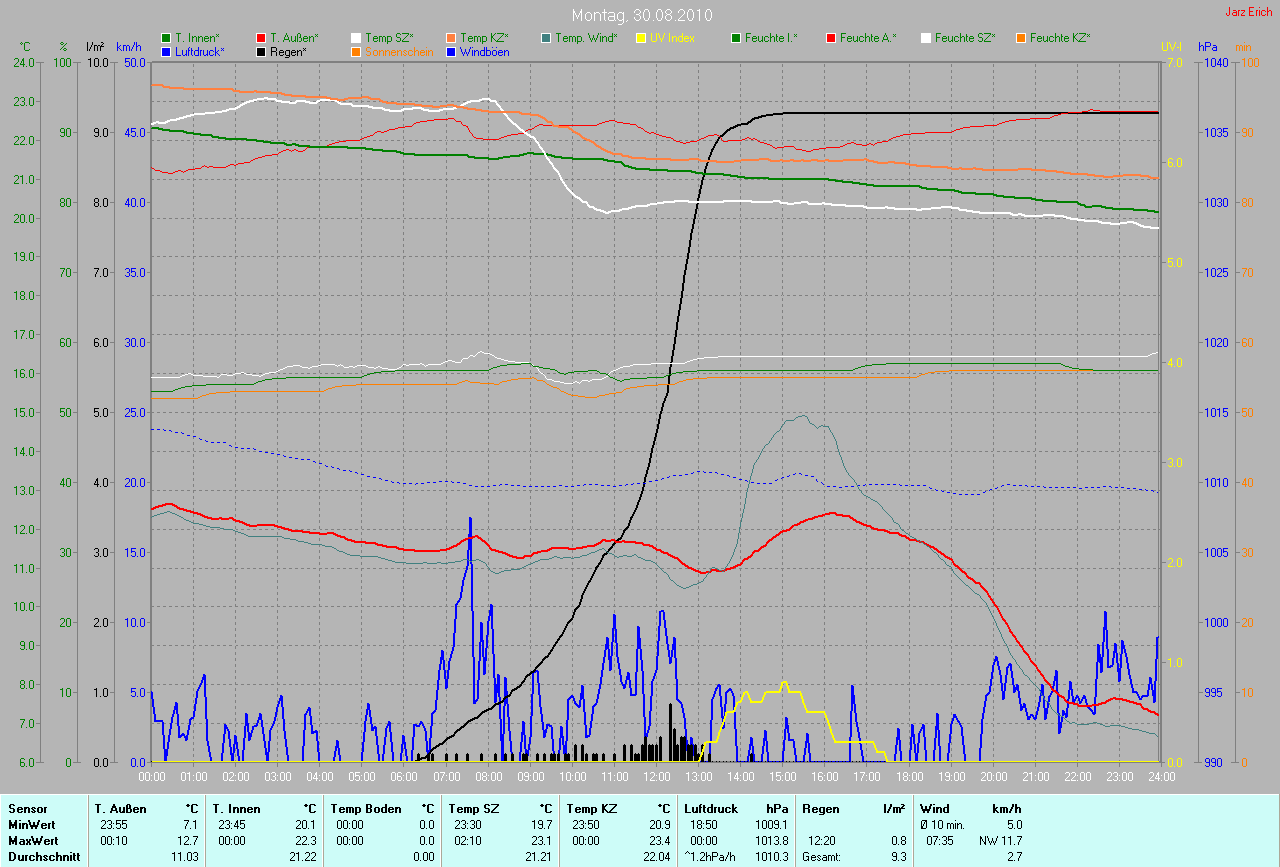Image resolution: width=1280 pixels, height=867 pixels.
Task: Click the 'Jarz Erich' author label
Action: click(x=1250, y=12)
